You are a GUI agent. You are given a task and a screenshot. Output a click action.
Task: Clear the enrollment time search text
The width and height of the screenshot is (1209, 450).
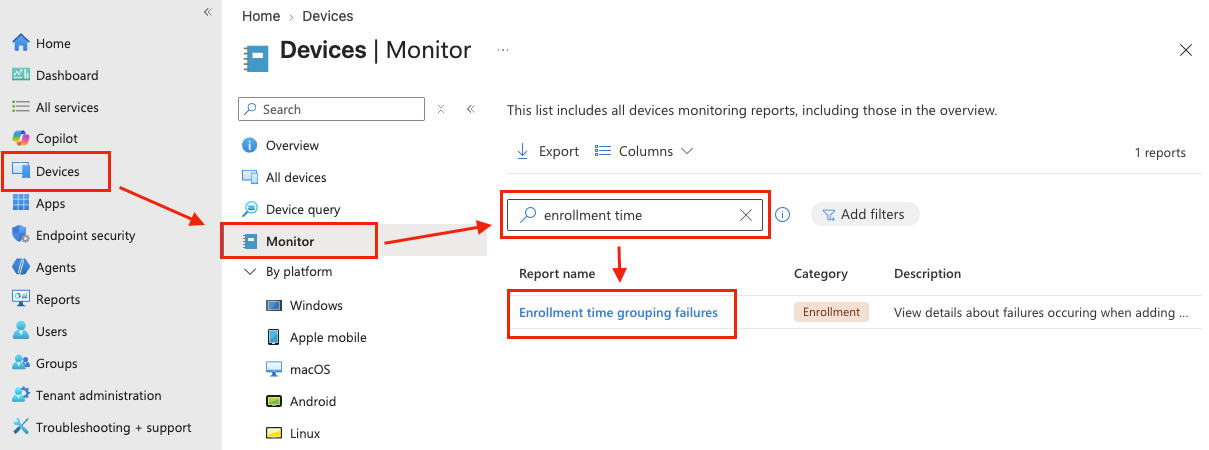coord(745,215)
